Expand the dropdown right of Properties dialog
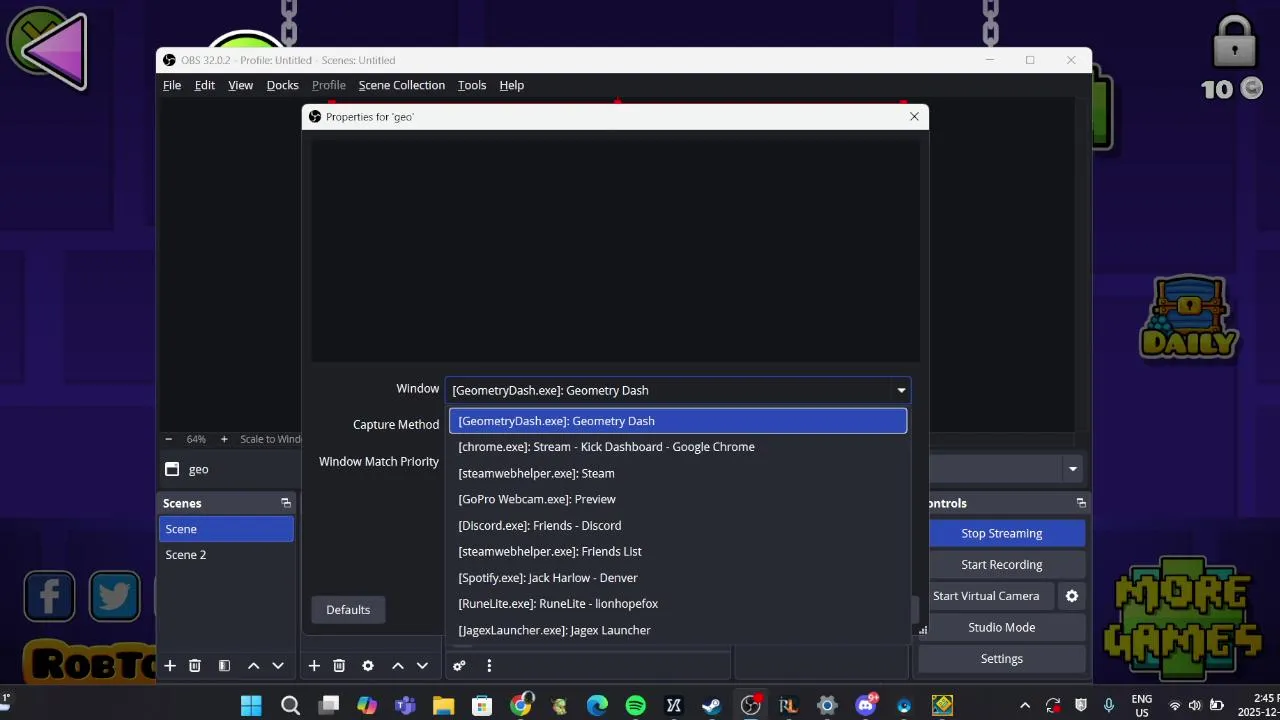Viewport: 1280px width, 720px height. (1072, 469)
